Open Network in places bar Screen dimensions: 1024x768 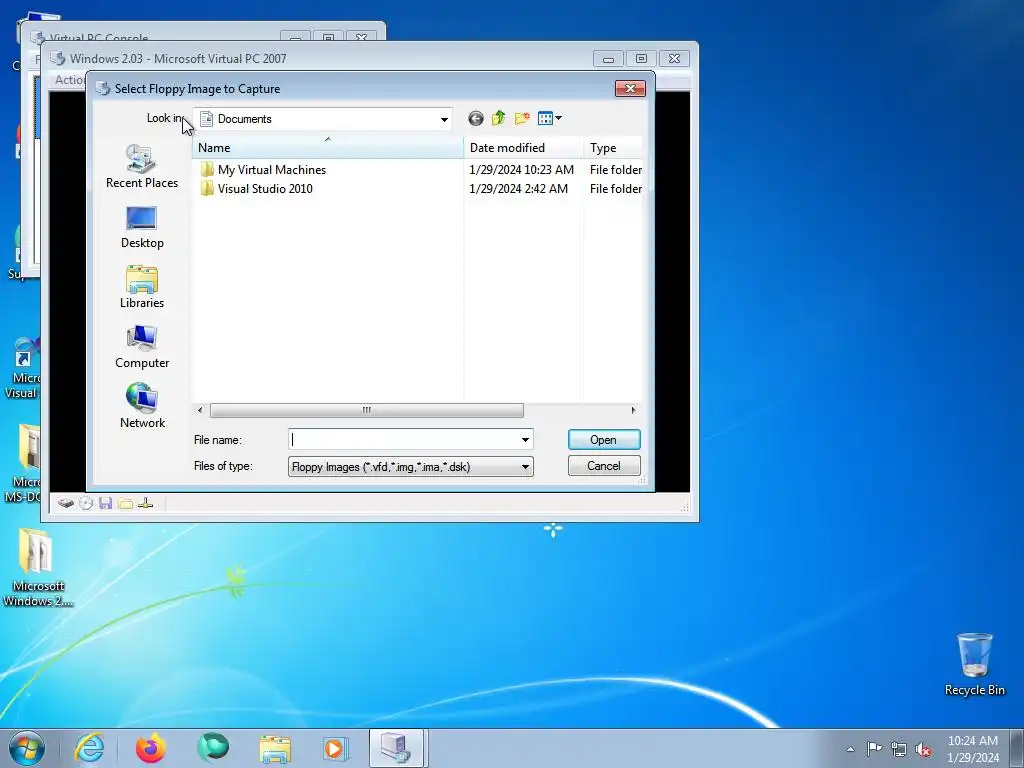coord(142,406)
